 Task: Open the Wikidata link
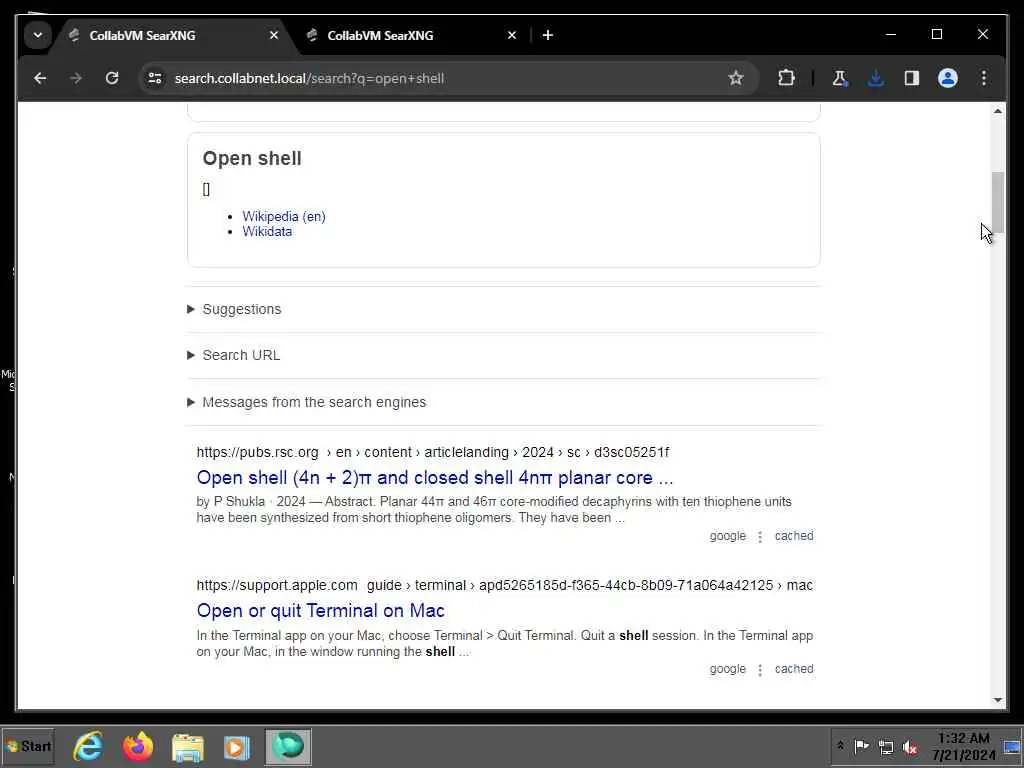pos(267,231)
